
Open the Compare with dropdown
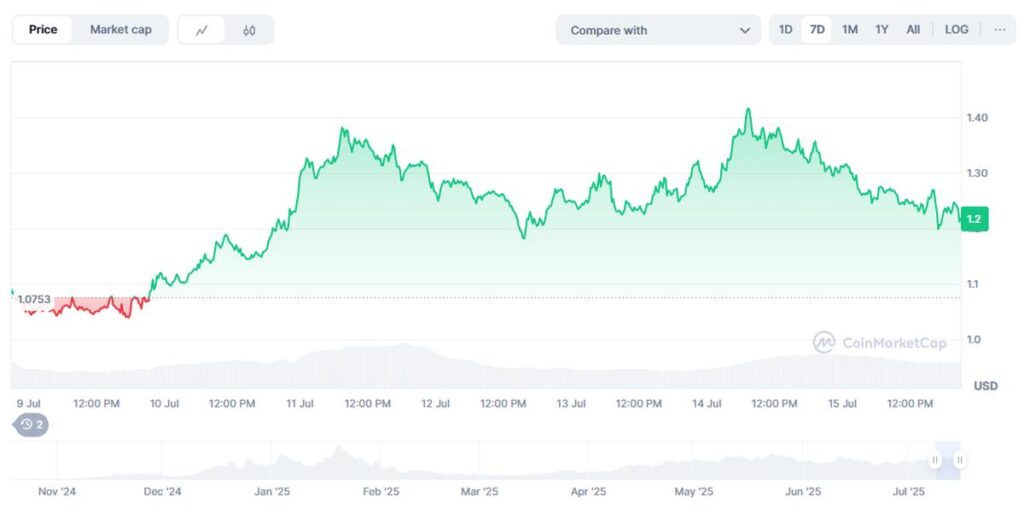pyautogui.click(x=658, y=30)
